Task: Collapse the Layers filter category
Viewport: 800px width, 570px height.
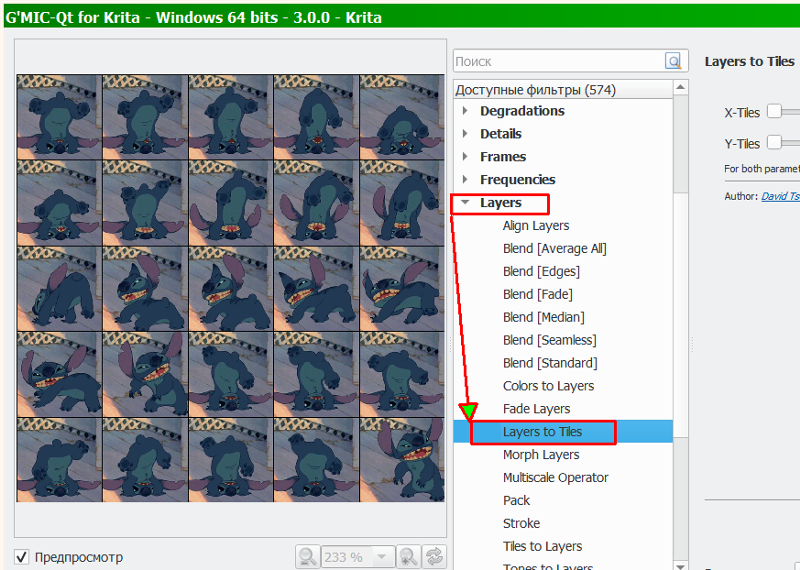Action: pyautogui.click(x=465, y=203)
